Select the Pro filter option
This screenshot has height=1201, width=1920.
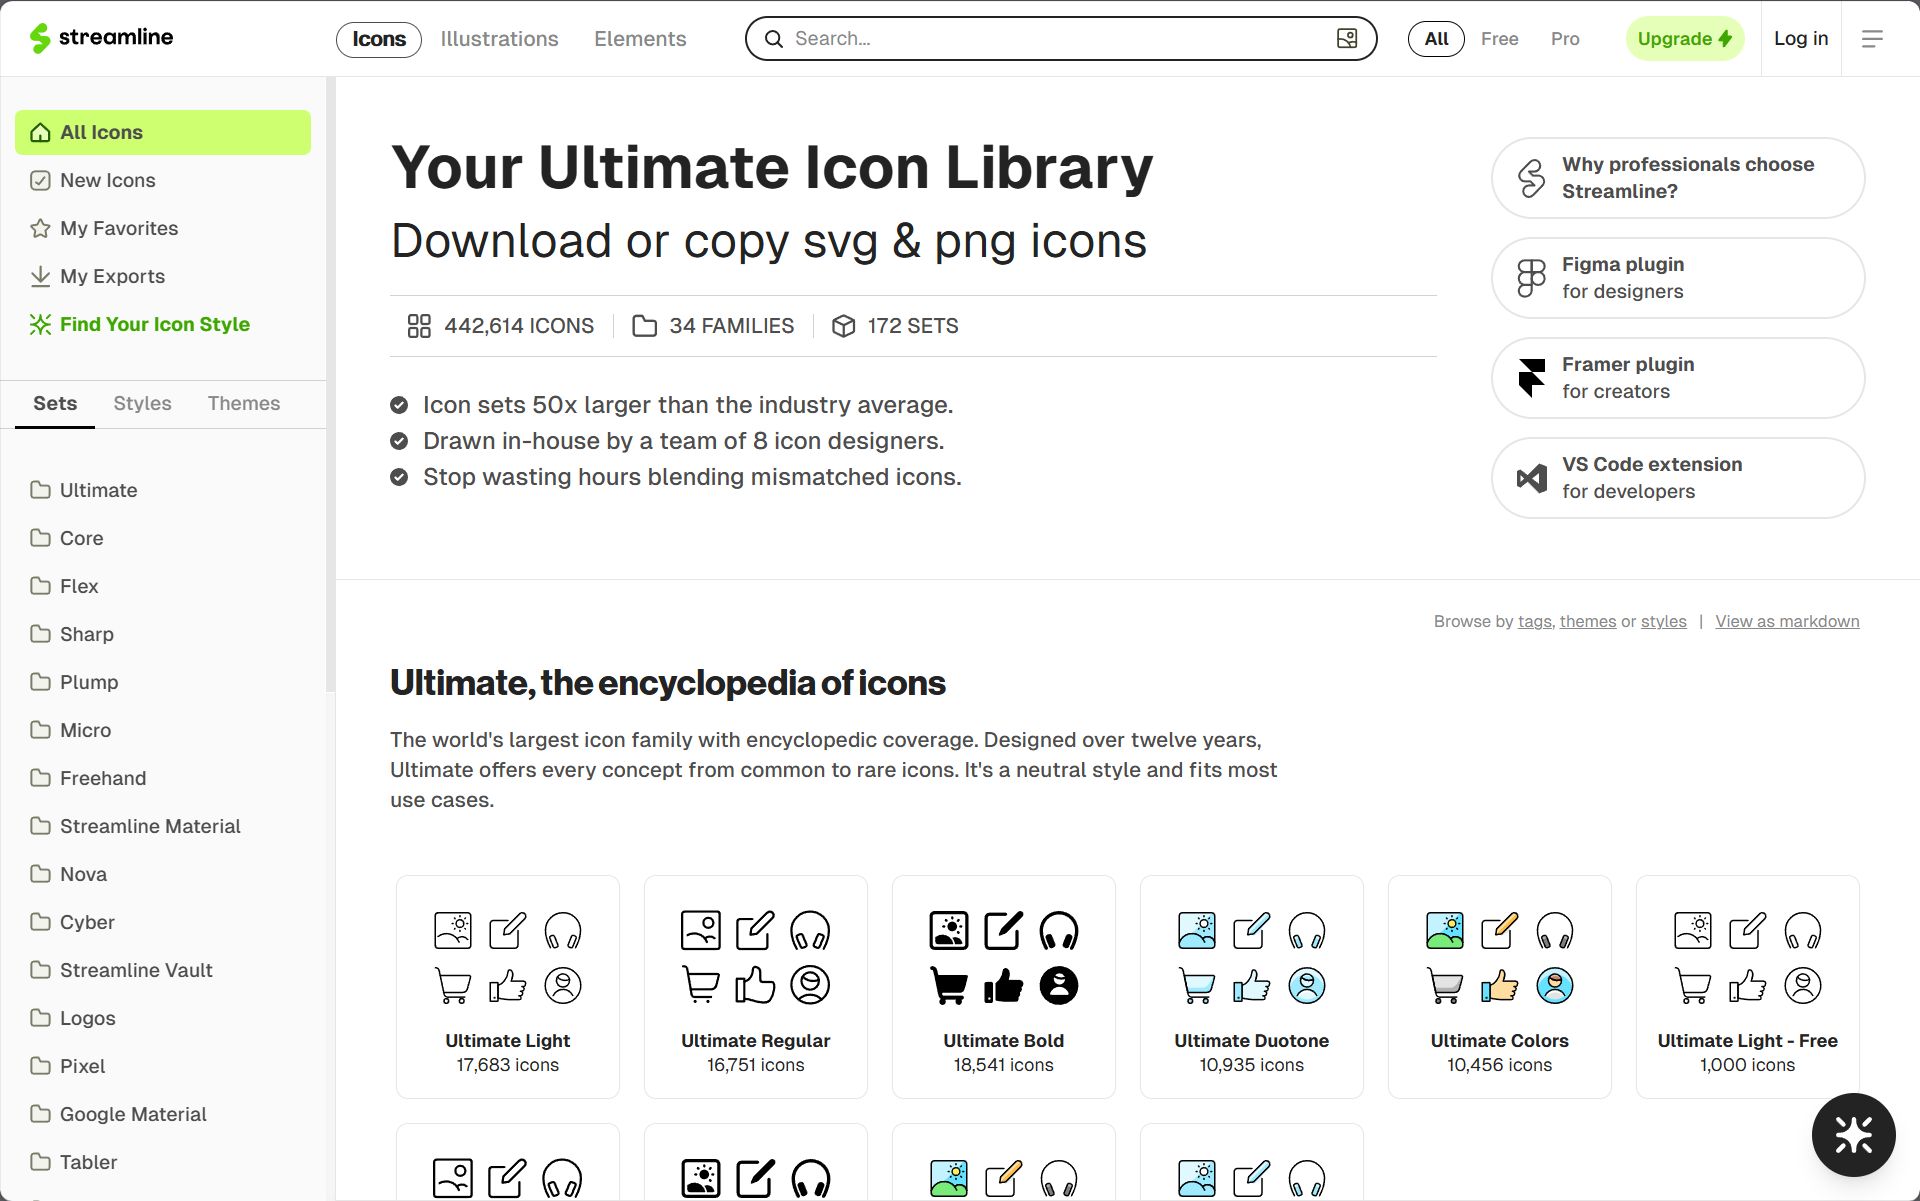(1565, 39)
